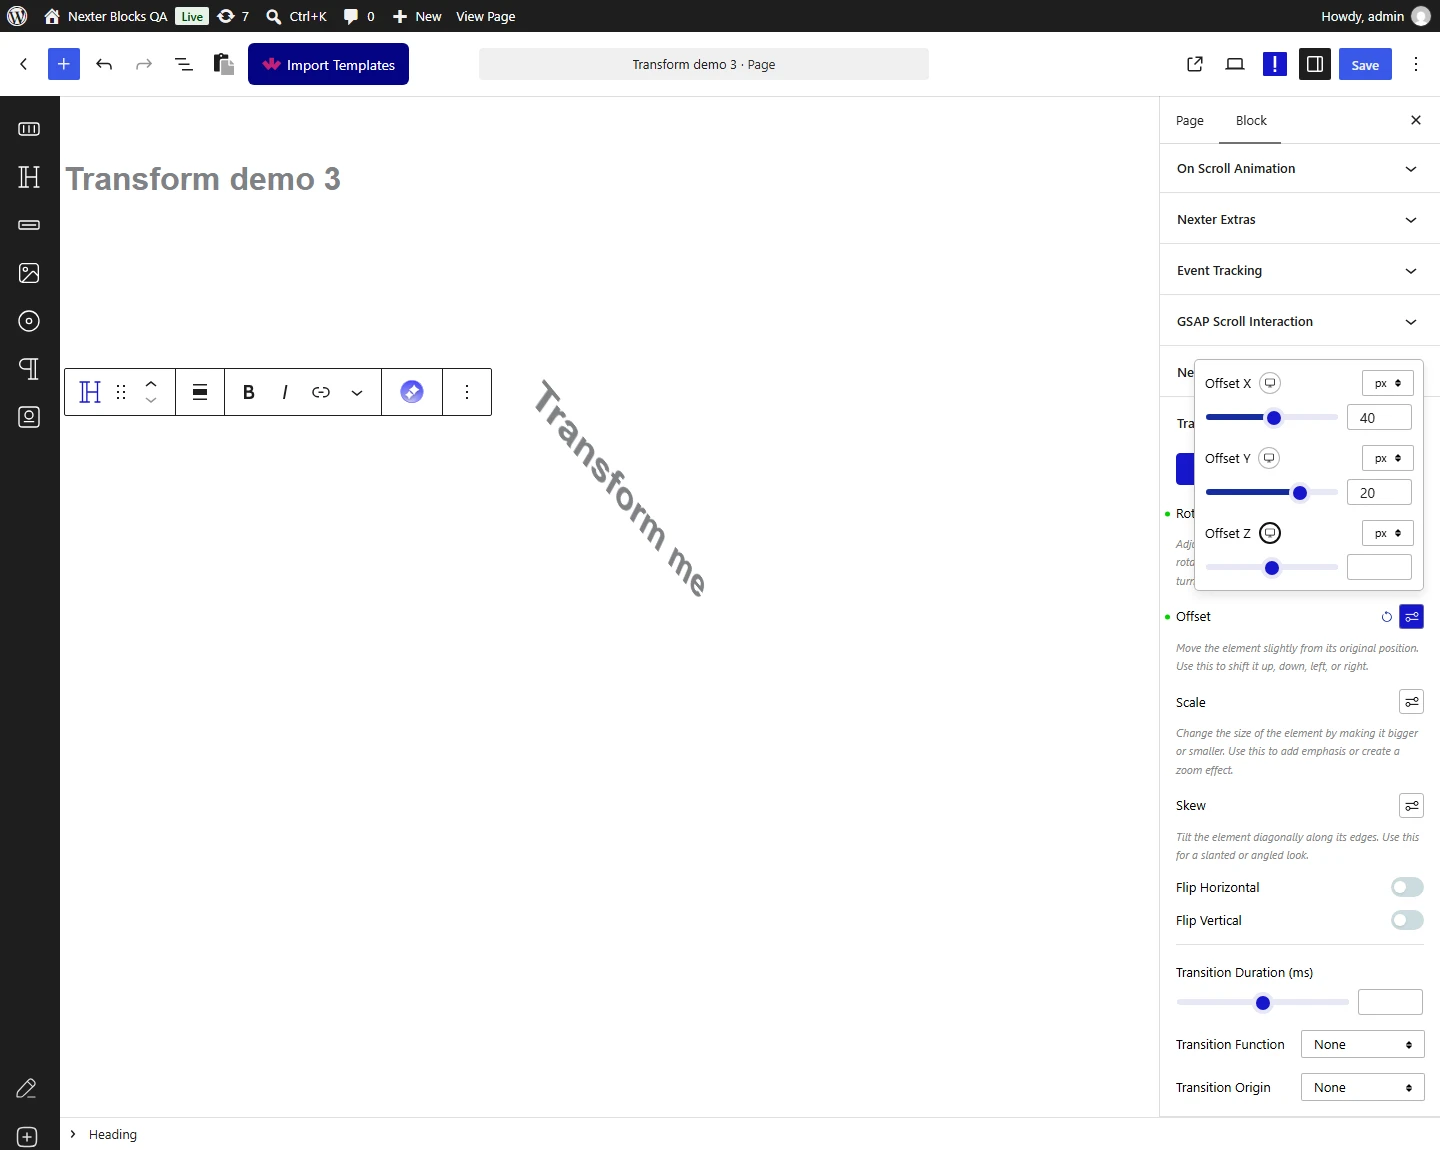Click the blue exclamation mark icon
This screenshot has height=1150, width=1440.
pyautogui.click(x=1275, y=64)
